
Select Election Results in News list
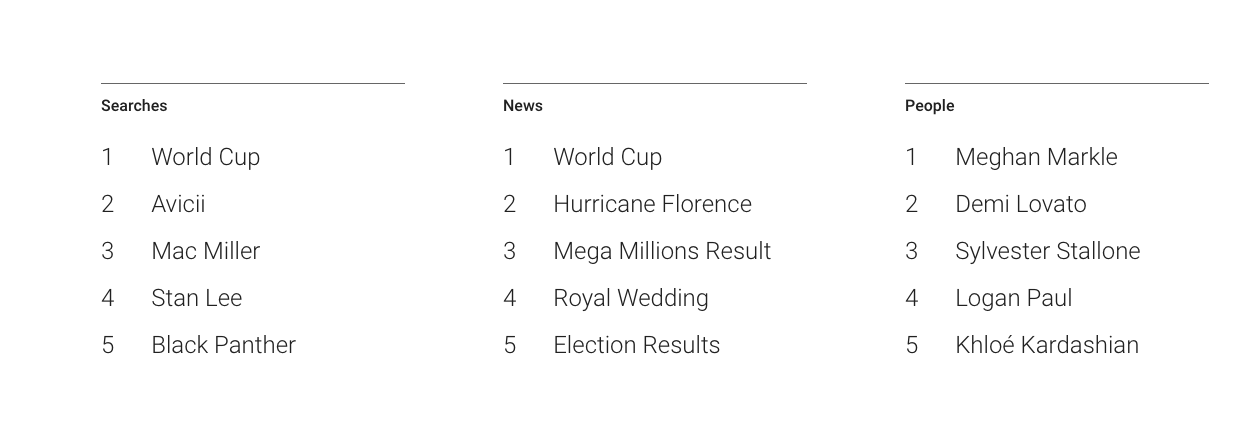(636, 345)
